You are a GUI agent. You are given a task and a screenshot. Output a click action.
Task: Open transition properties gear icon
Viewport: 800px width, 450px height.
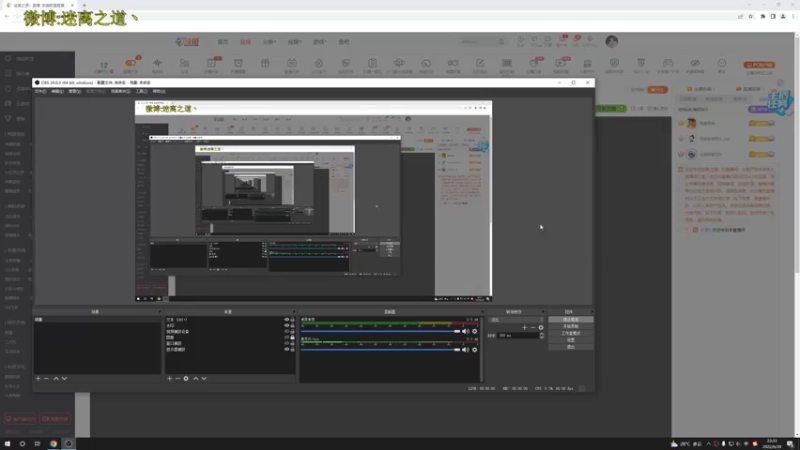(x=541, y=328)
